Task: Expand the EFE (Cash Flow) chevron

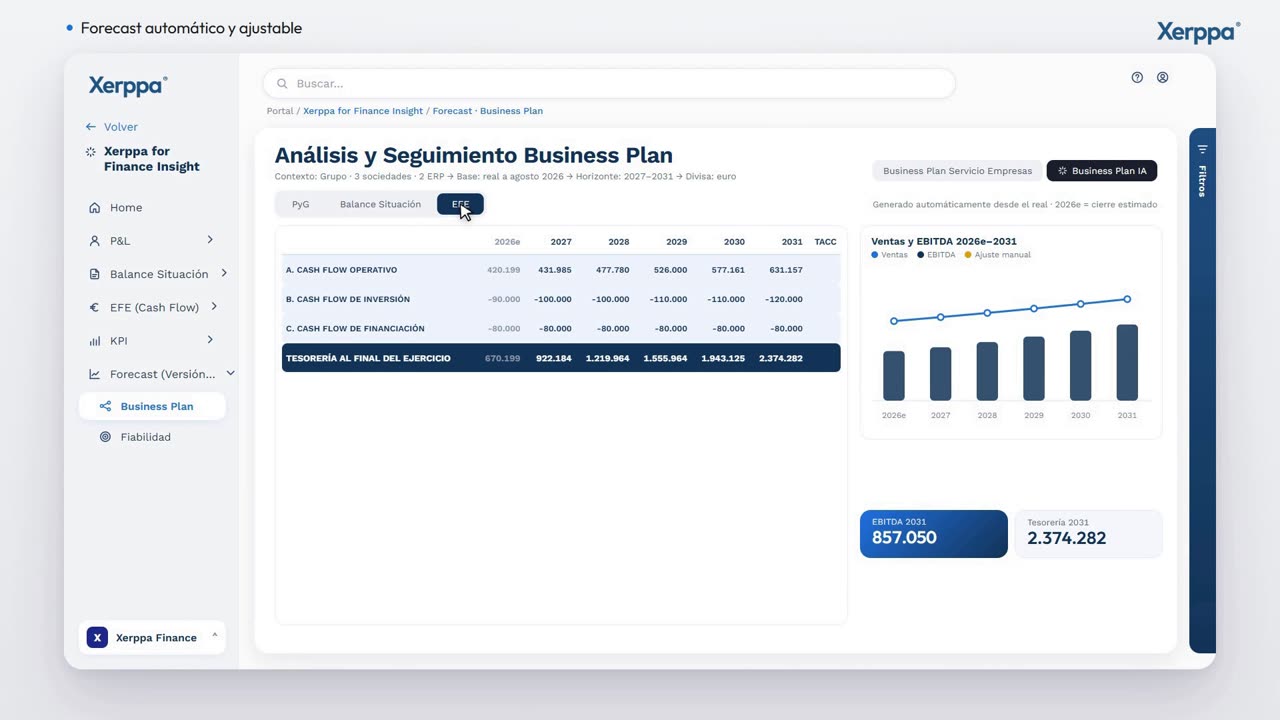Action: coord(214,307)
